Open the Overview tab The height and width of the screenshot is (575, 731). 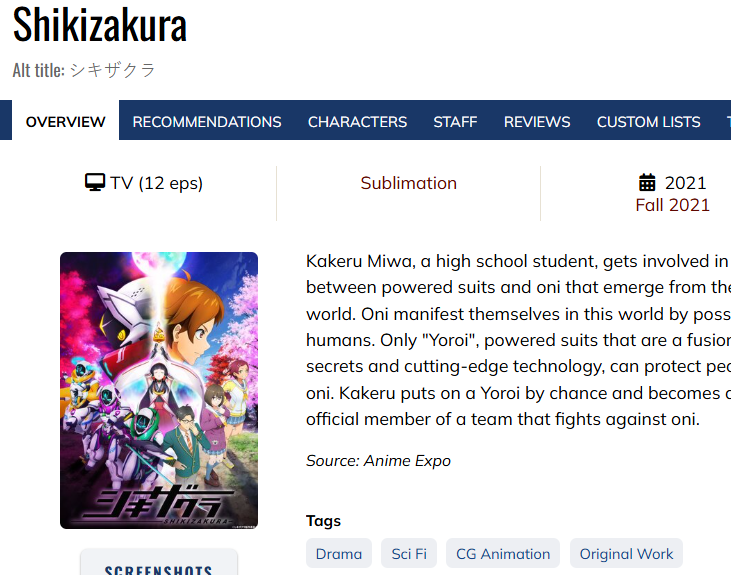pos(65,121)
